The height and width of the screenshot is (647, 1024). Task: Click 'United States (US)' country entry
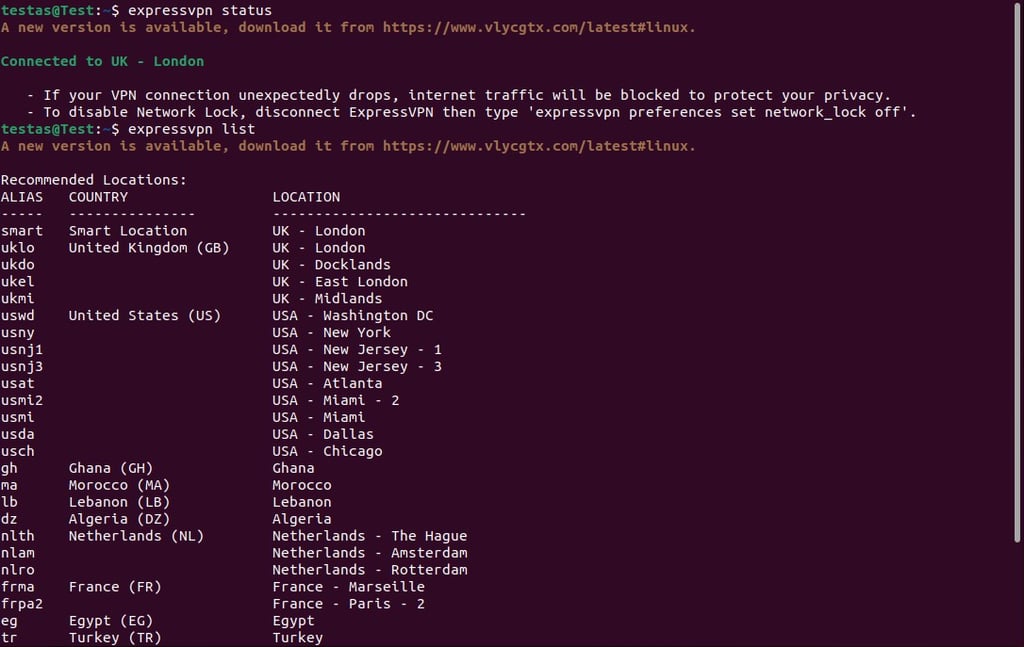[x=145, y=316]
